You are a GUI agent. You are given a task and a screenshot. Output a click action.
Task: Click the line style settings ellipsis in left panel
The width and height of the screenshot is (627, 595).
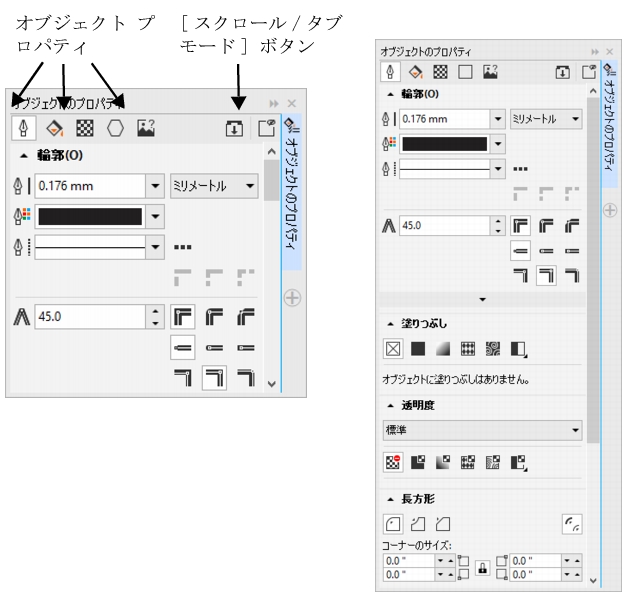click(x=183, y=246)
